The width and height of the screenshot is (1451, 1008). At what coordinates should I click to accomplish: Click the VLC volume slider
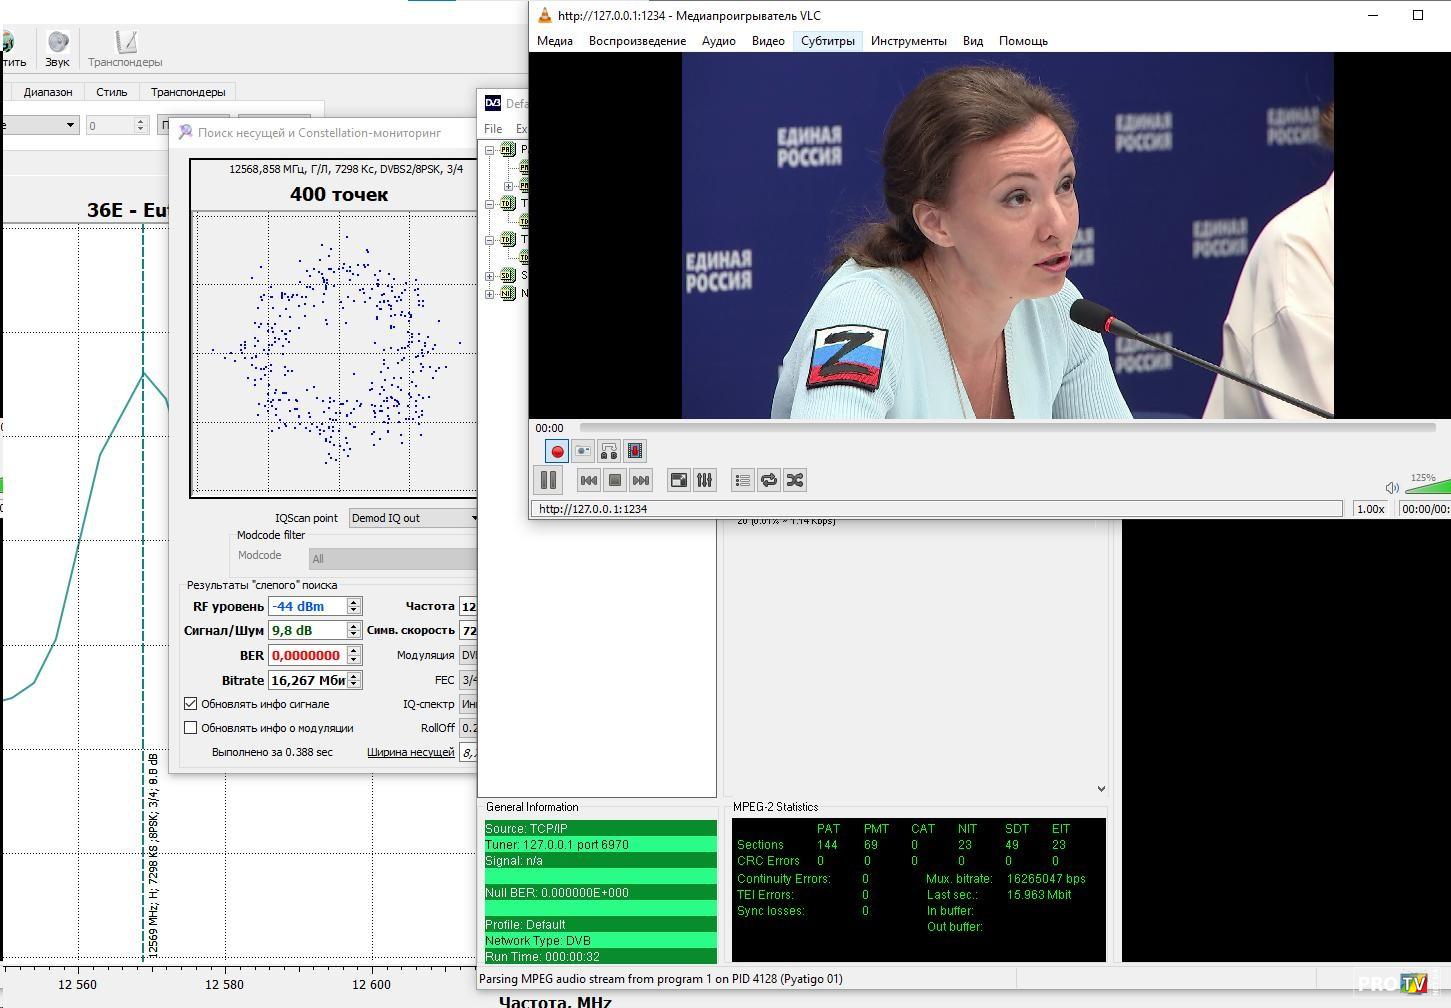coord(1428,487)
